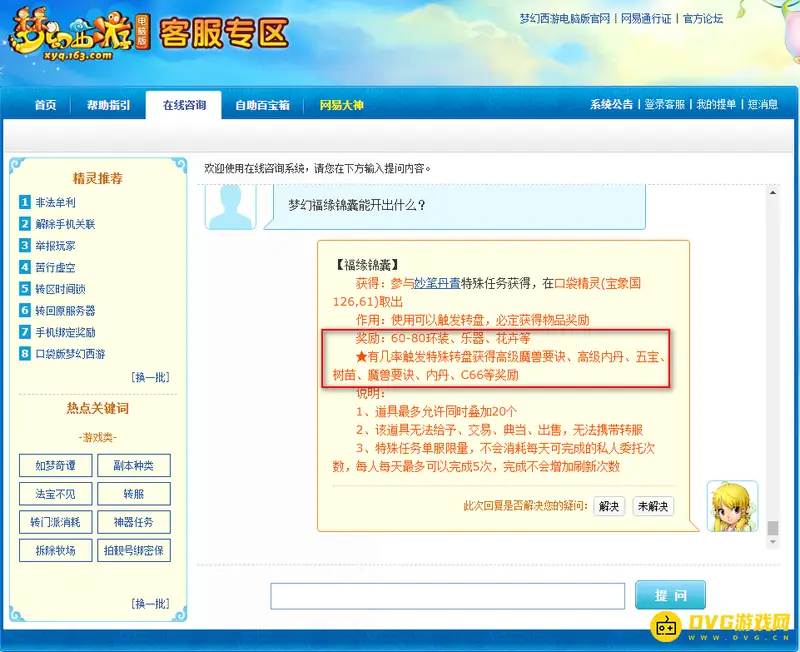
Task: Click the question text 梦幻福缘锦囊能开出什么？
Action: click(357, 205)
